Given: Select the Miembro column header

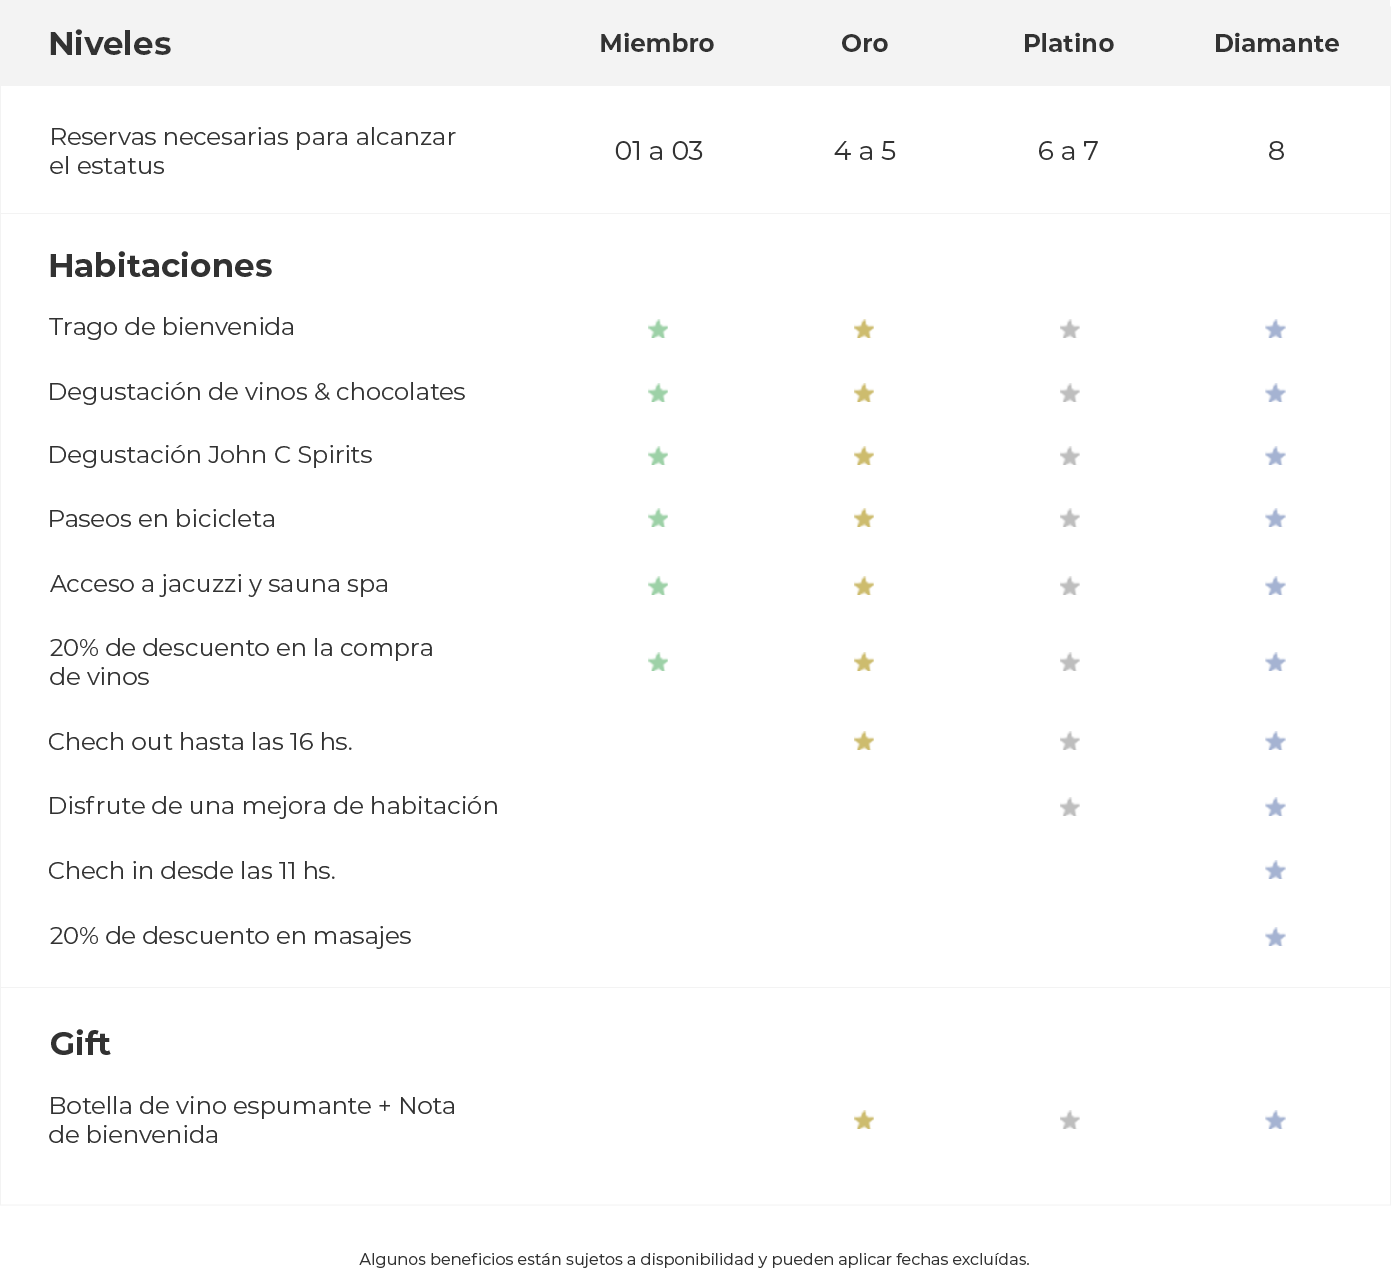Looking at the screenshot, I should (x=657, y=44).
